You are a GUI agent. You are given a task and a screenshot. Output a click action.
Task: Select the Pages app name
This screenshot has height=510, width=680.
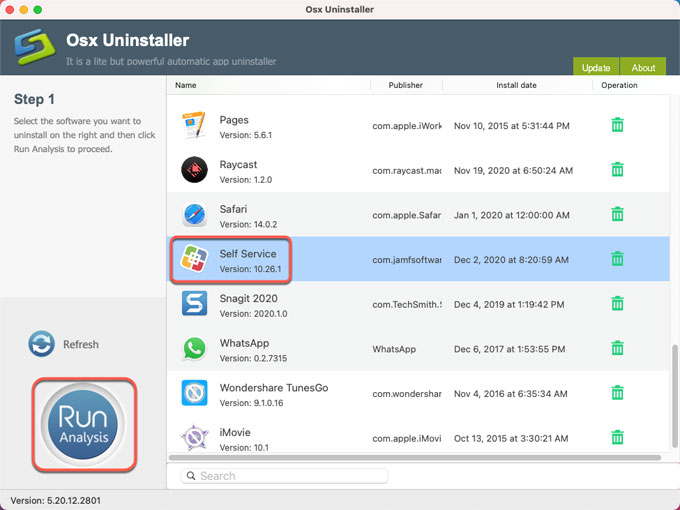pyautogui.click(x=234, y=120)
